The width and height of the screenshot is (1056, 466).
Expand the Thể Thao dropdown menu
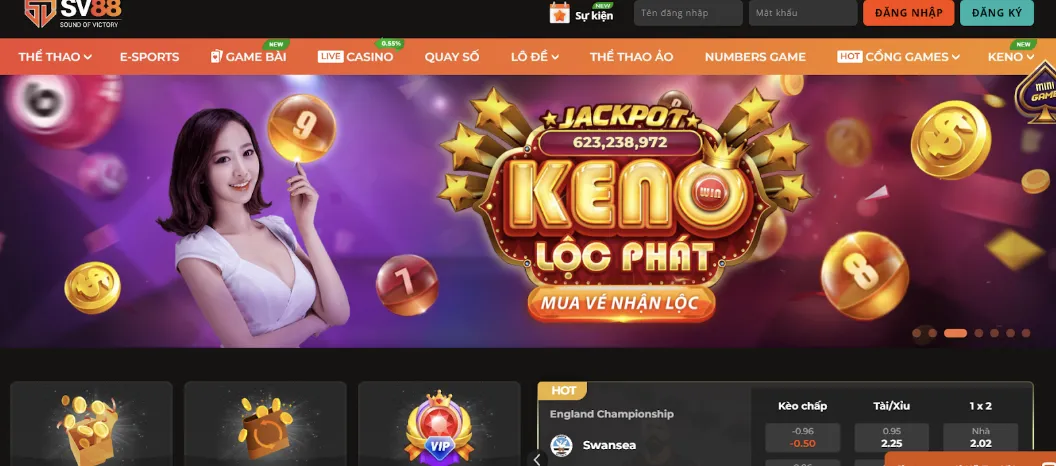[x=55, y=57]
